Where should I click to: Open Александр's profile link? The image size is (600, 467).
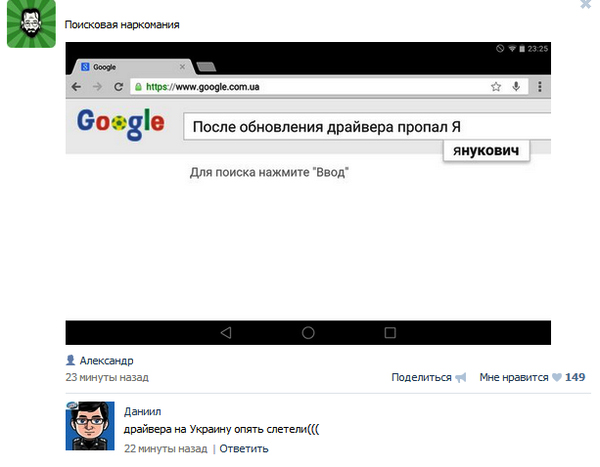pyautogui.click(x=106, y=361)
